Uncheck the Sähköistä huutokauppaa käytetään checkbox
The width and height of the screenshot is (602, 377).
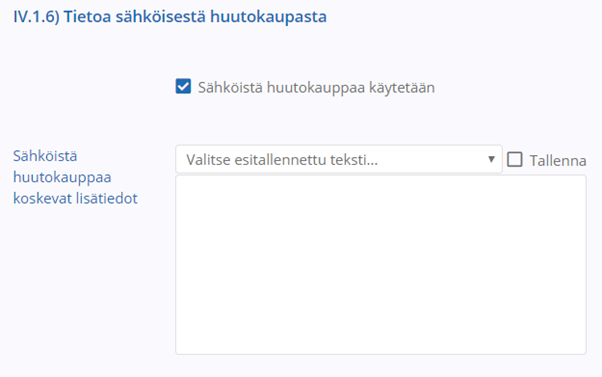(x=183, y=86)
